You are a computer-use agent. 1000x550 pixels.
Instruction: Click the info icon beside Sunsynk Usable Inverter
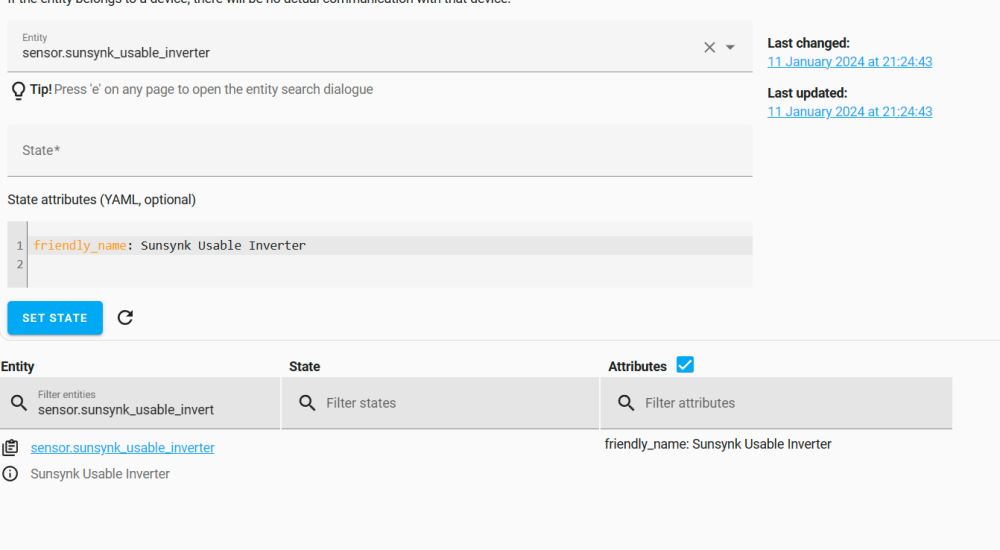tap(10, 474)
